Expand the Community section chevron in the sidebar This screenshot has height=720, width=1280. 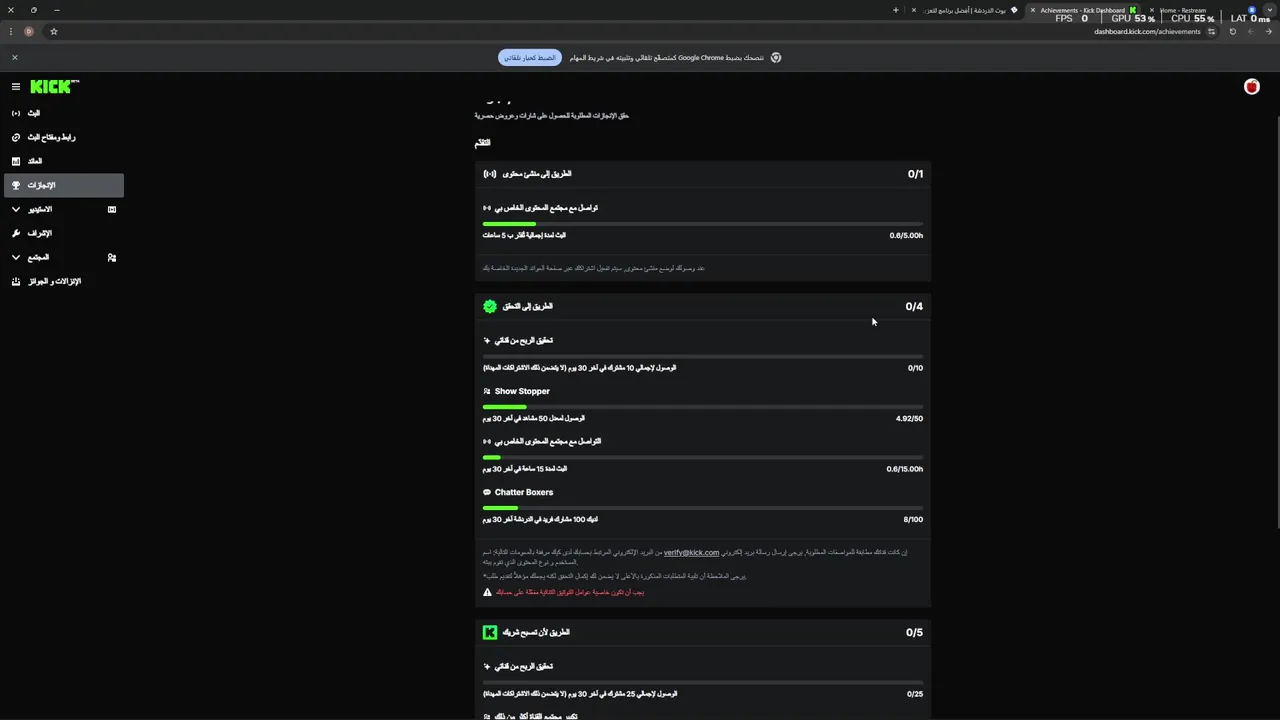click(16, 257)
